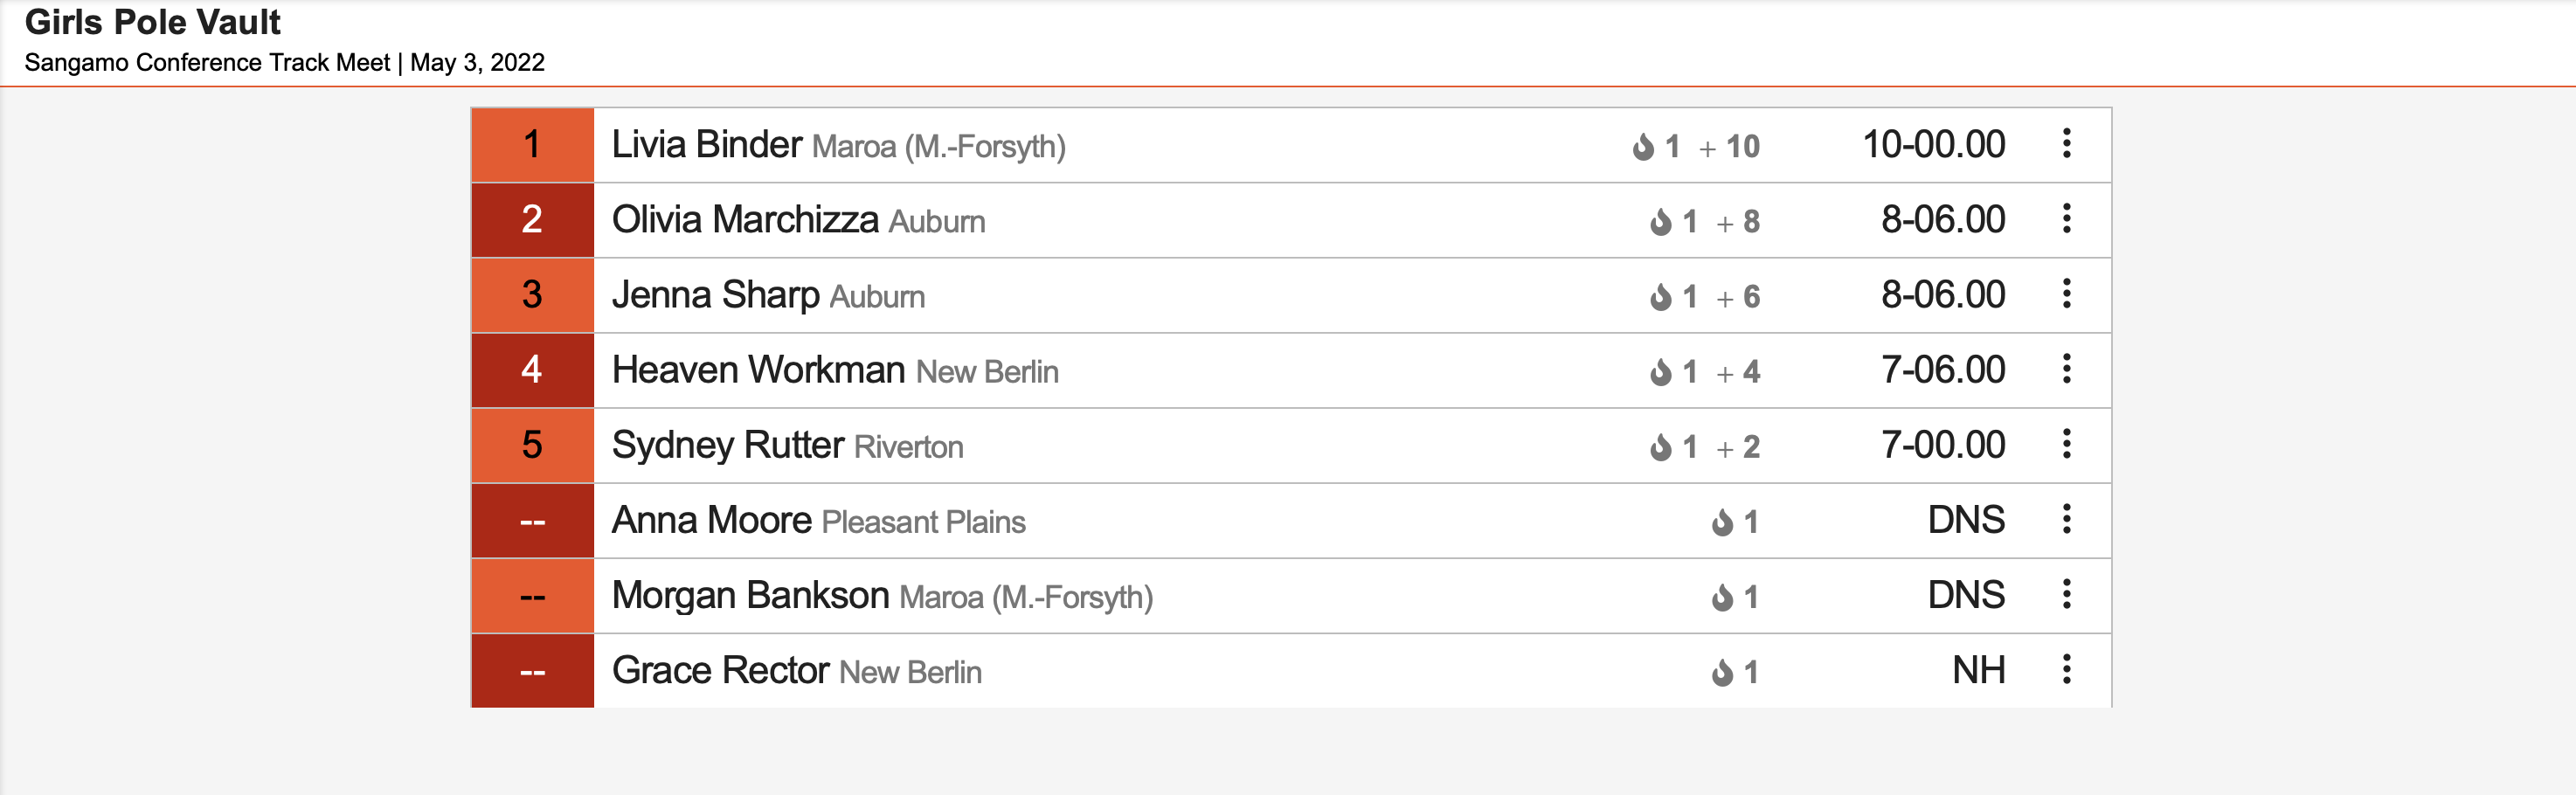Click the first place rank cell

(532, 145)
